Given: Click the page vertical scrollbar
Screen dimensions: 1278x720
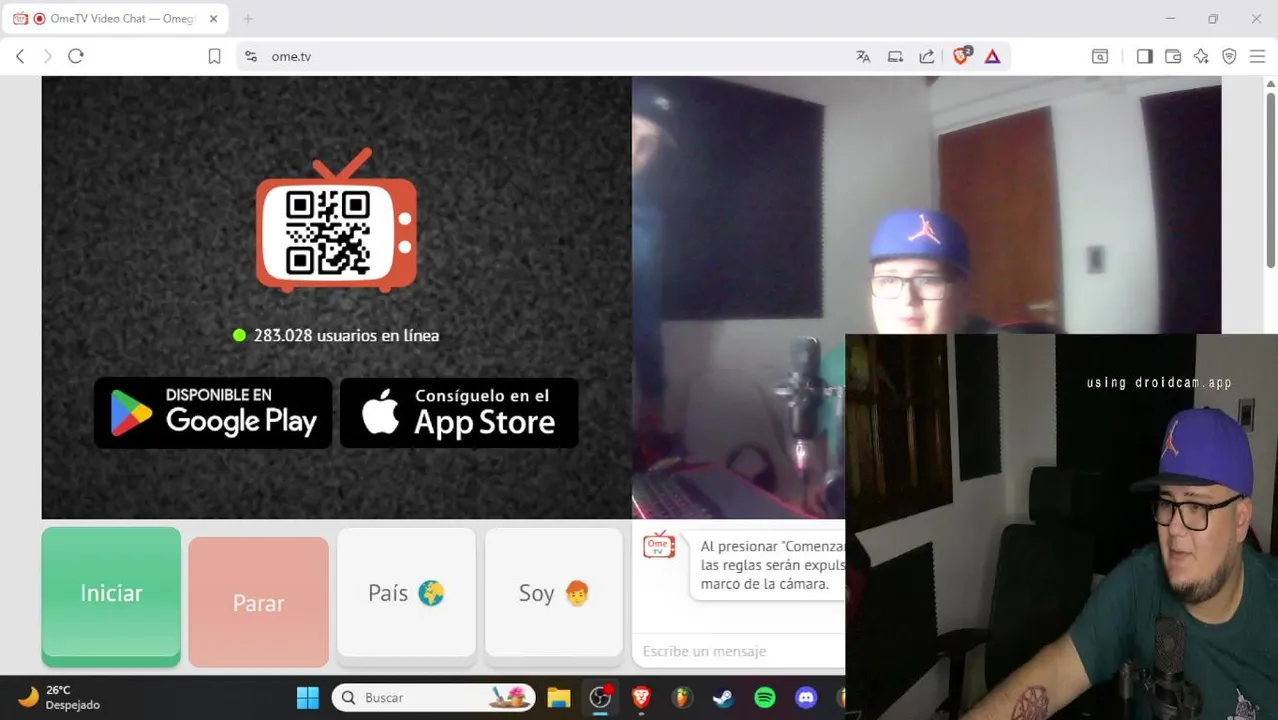Looking at the screenshot, I should pos(1271,180).
